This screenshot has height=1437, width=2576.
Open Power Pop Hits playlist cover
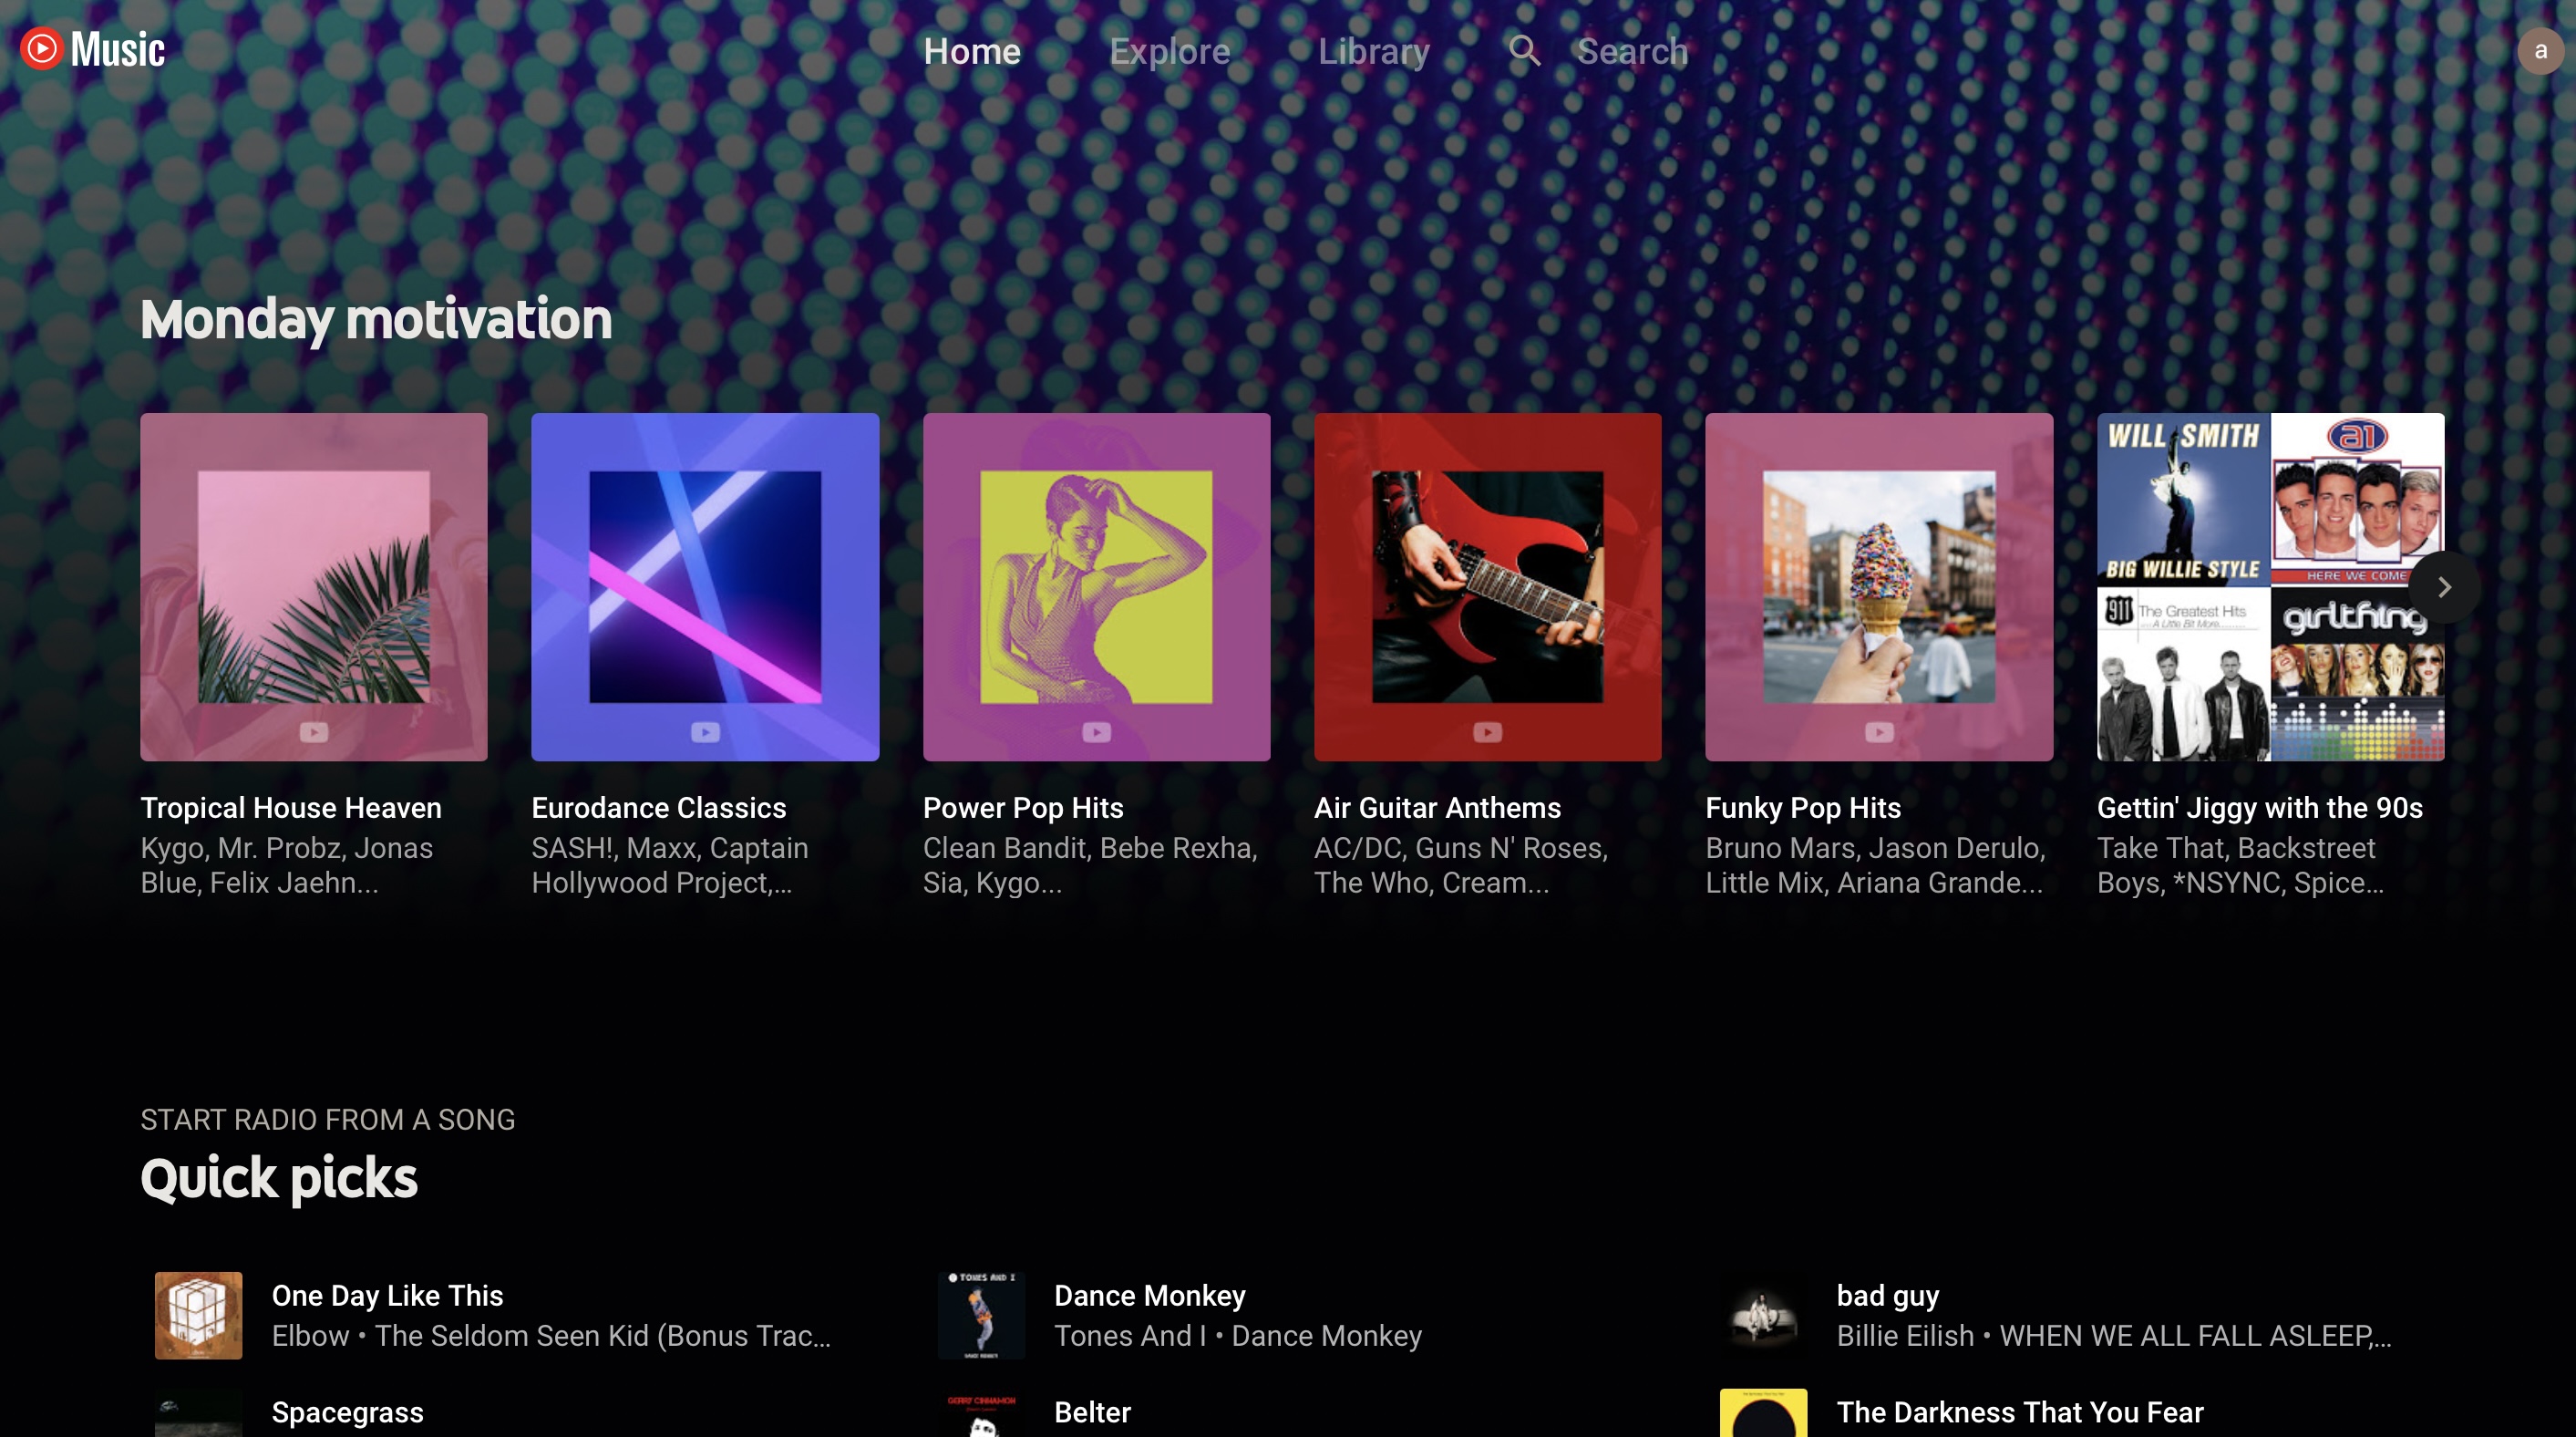tap(1096, 587)
